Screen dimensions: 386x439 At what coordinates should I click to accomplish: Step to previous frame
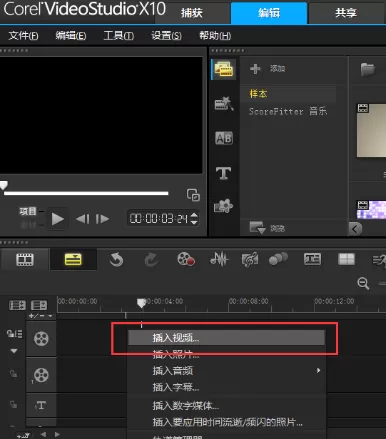tap(83, 219)
